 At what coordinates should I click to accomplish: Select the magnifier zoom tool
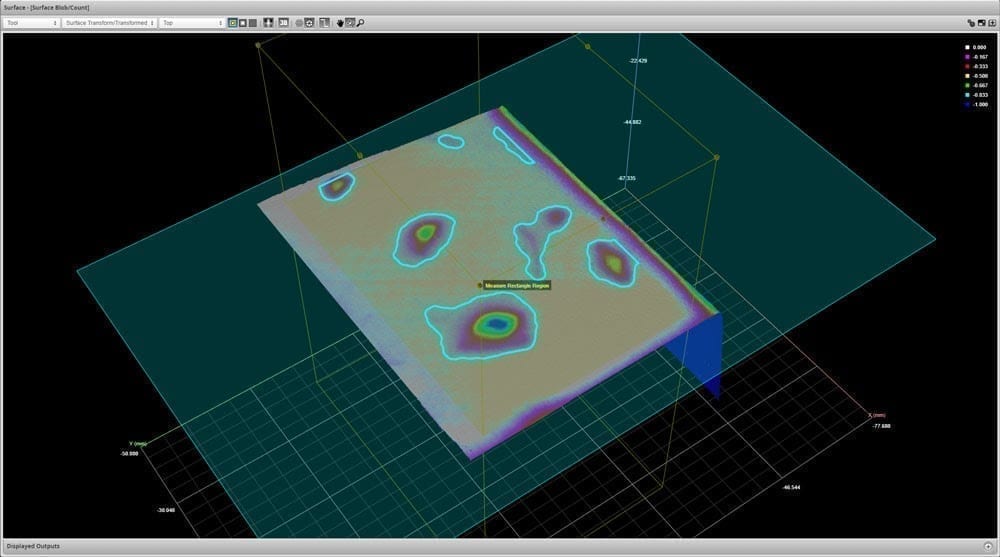coord(360,22)
